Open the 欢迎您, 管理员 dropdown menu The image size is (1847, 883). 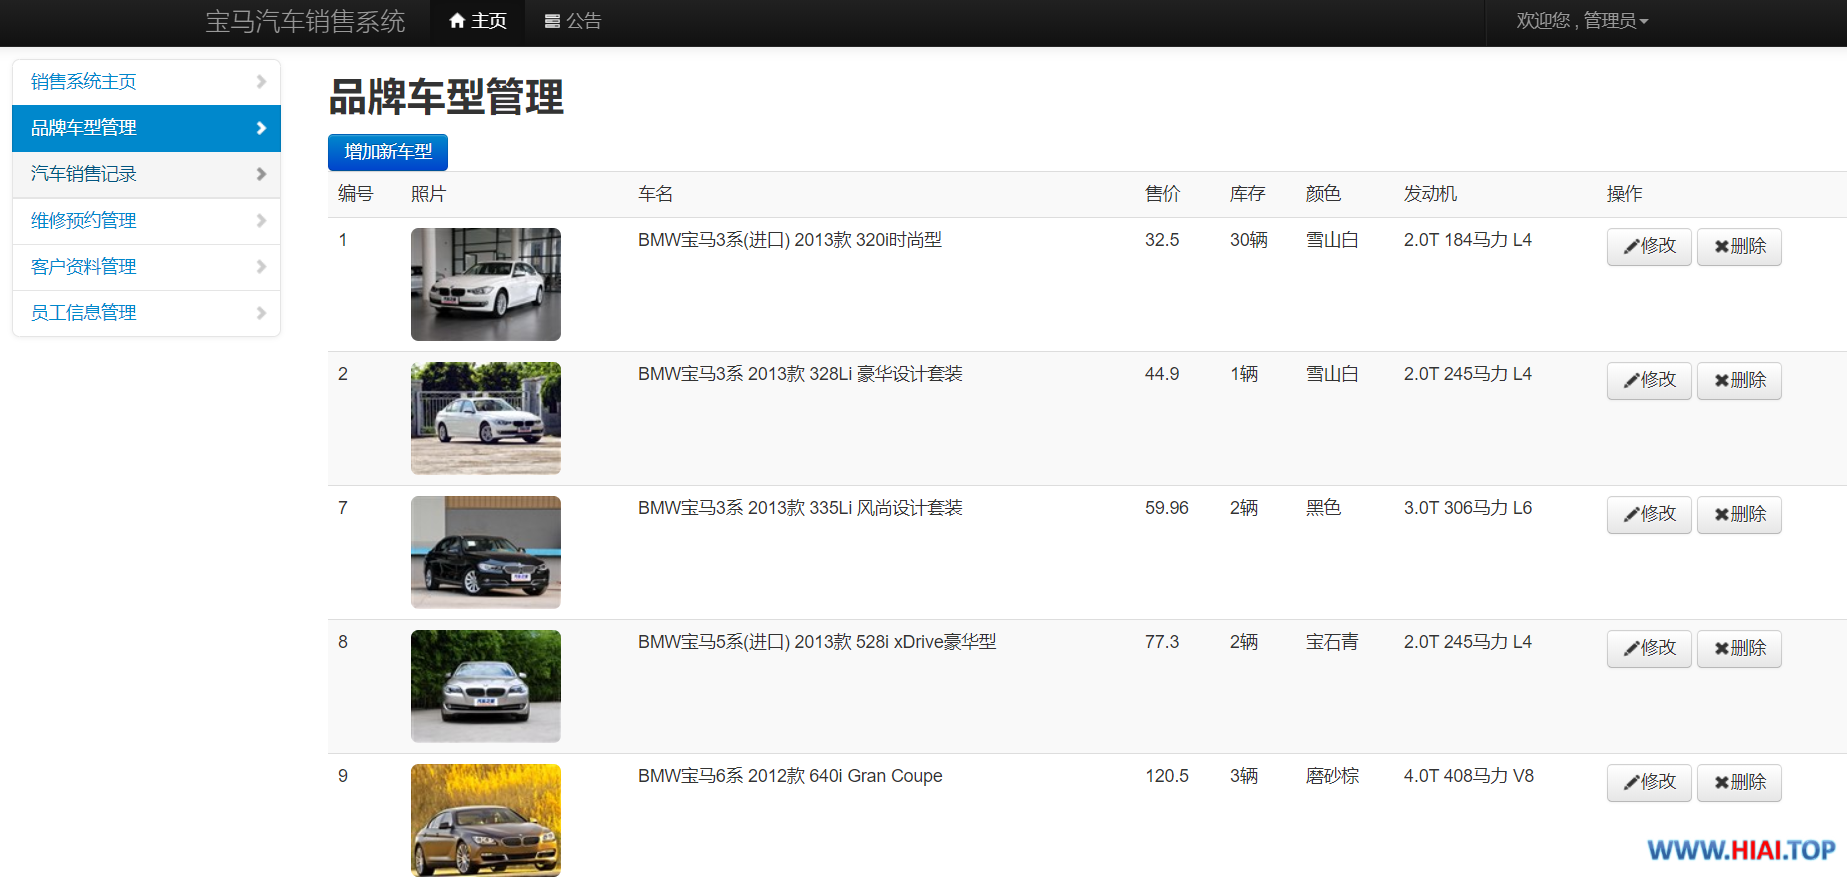[x=1582, y=21]
